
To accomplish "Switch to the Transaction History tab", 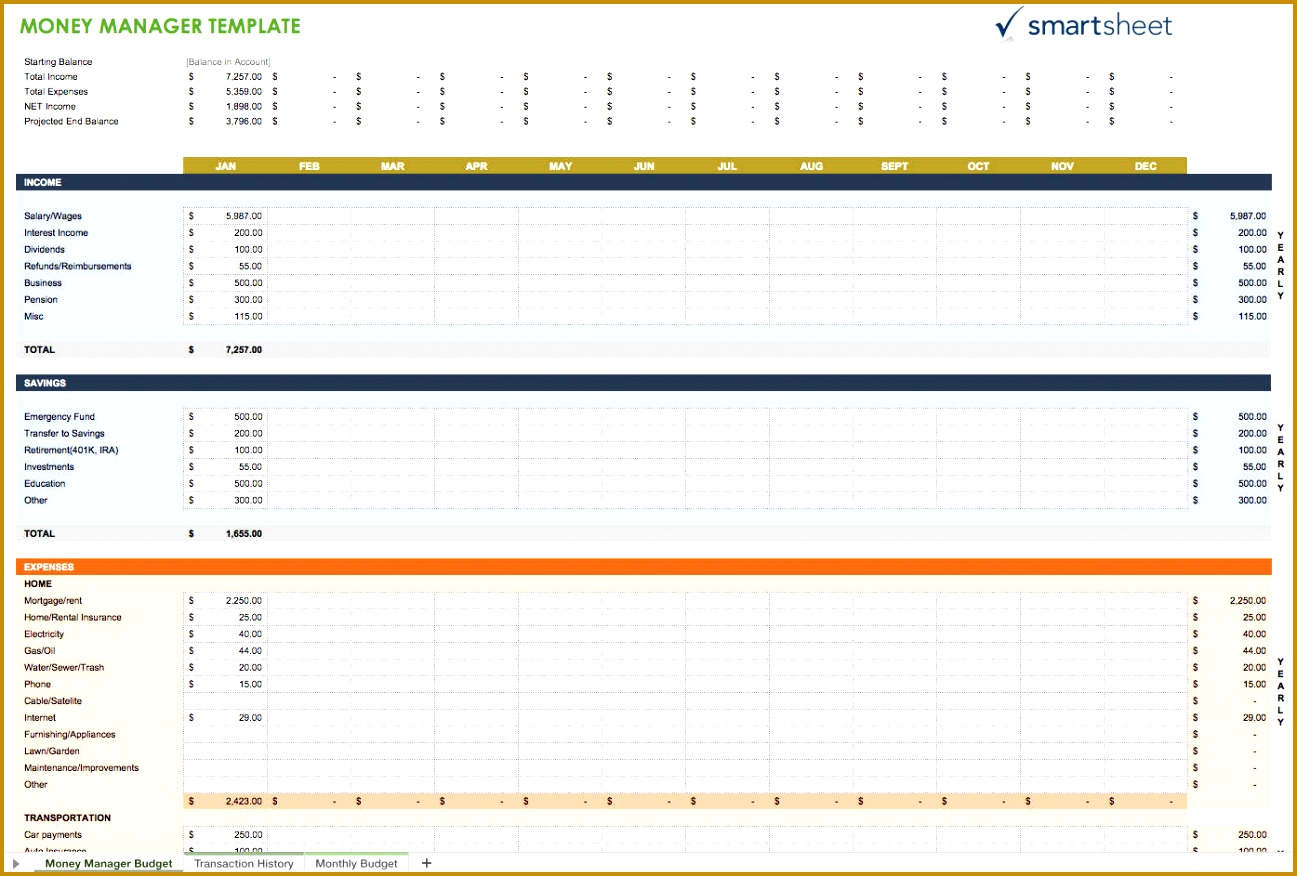I will tap(244, 863).
